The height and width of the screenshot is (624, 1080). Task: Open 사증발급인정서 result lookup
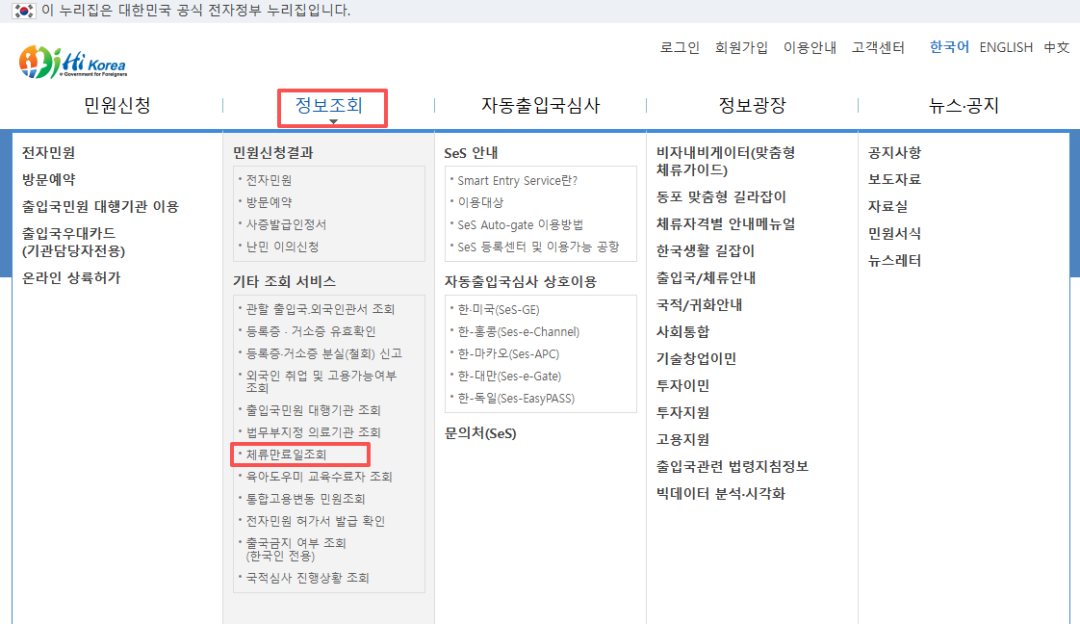click(x=286, y=224)
